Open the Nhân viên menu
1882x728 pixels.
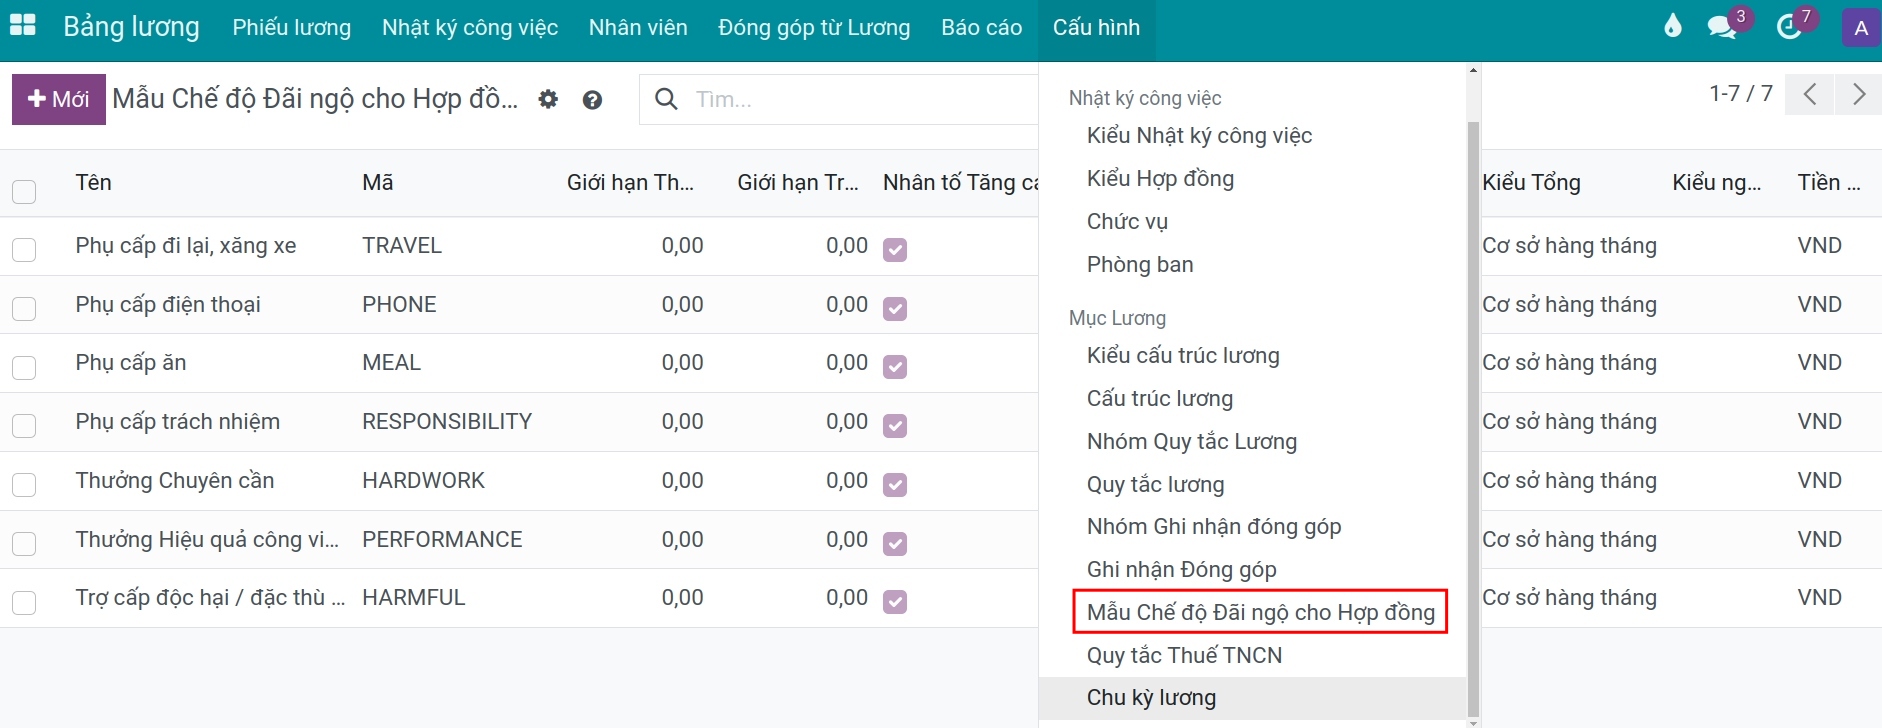[x=638, y=27]
